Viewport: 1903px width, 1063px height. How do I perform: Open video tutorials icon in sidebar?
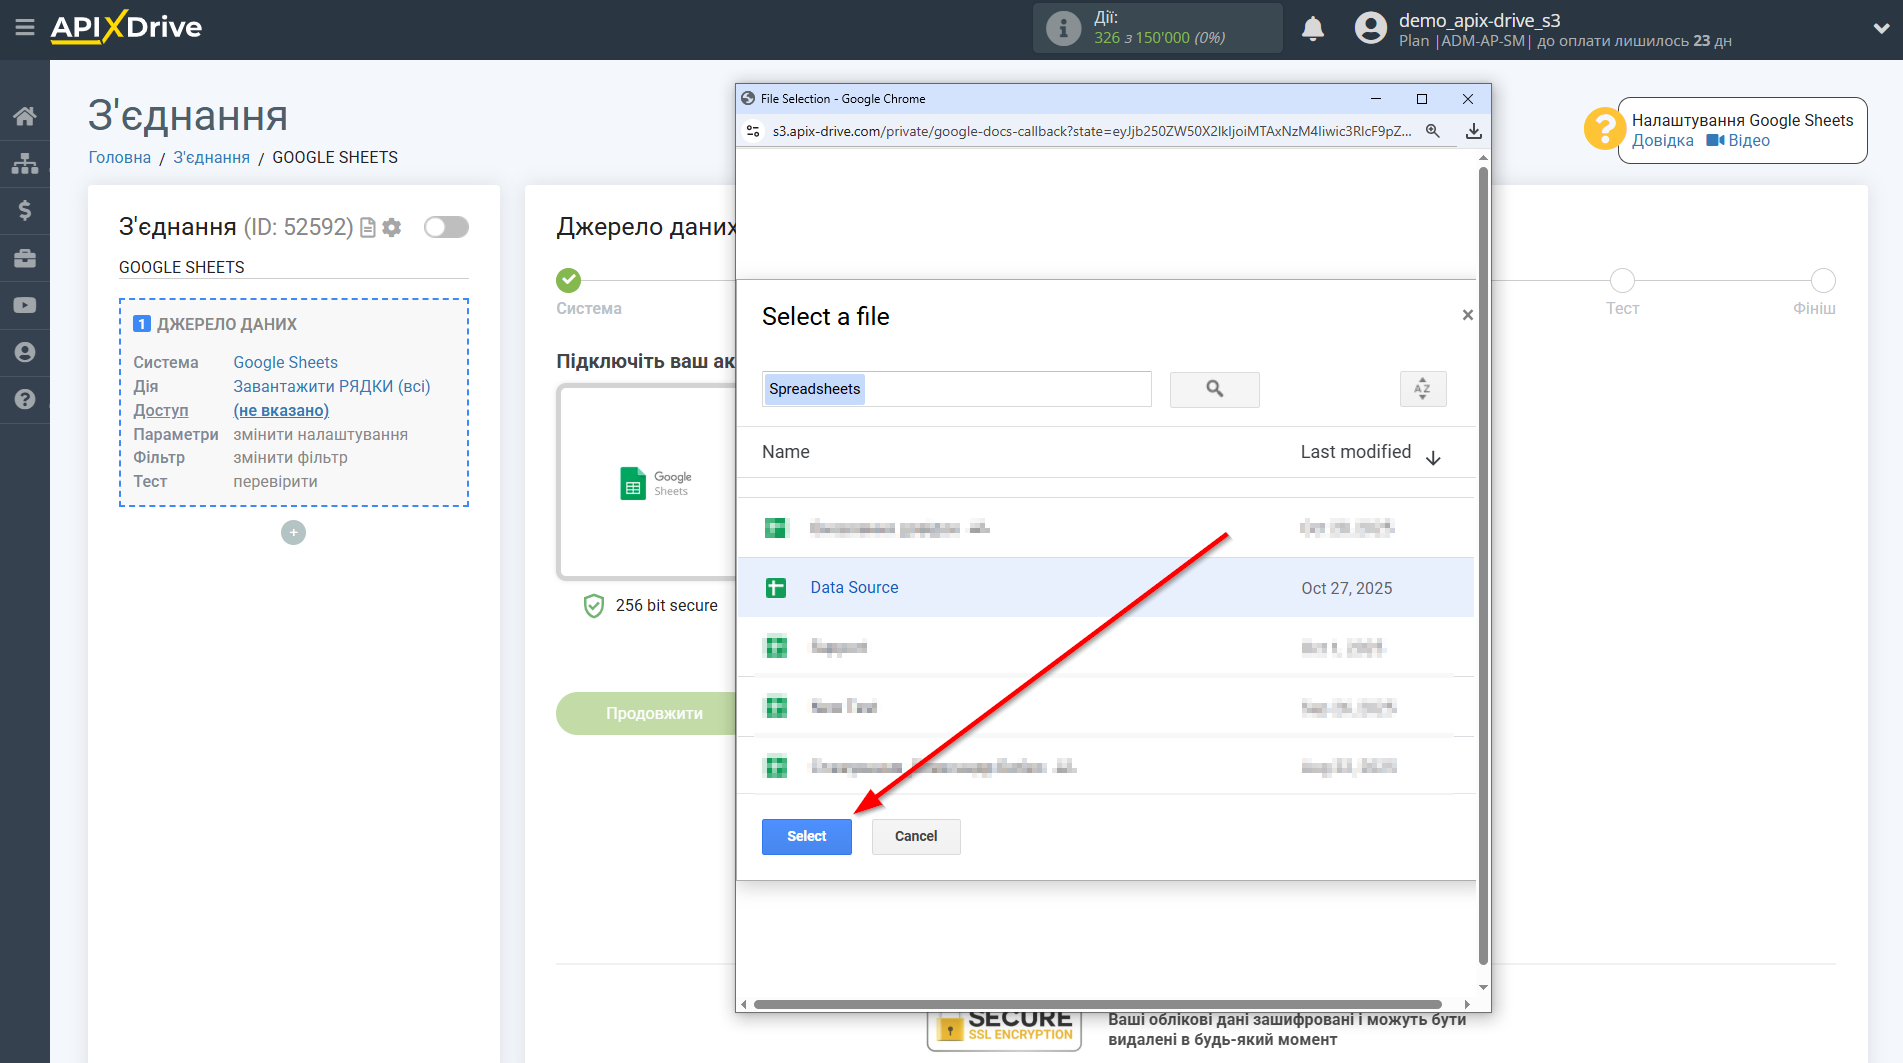coord(25,304)
